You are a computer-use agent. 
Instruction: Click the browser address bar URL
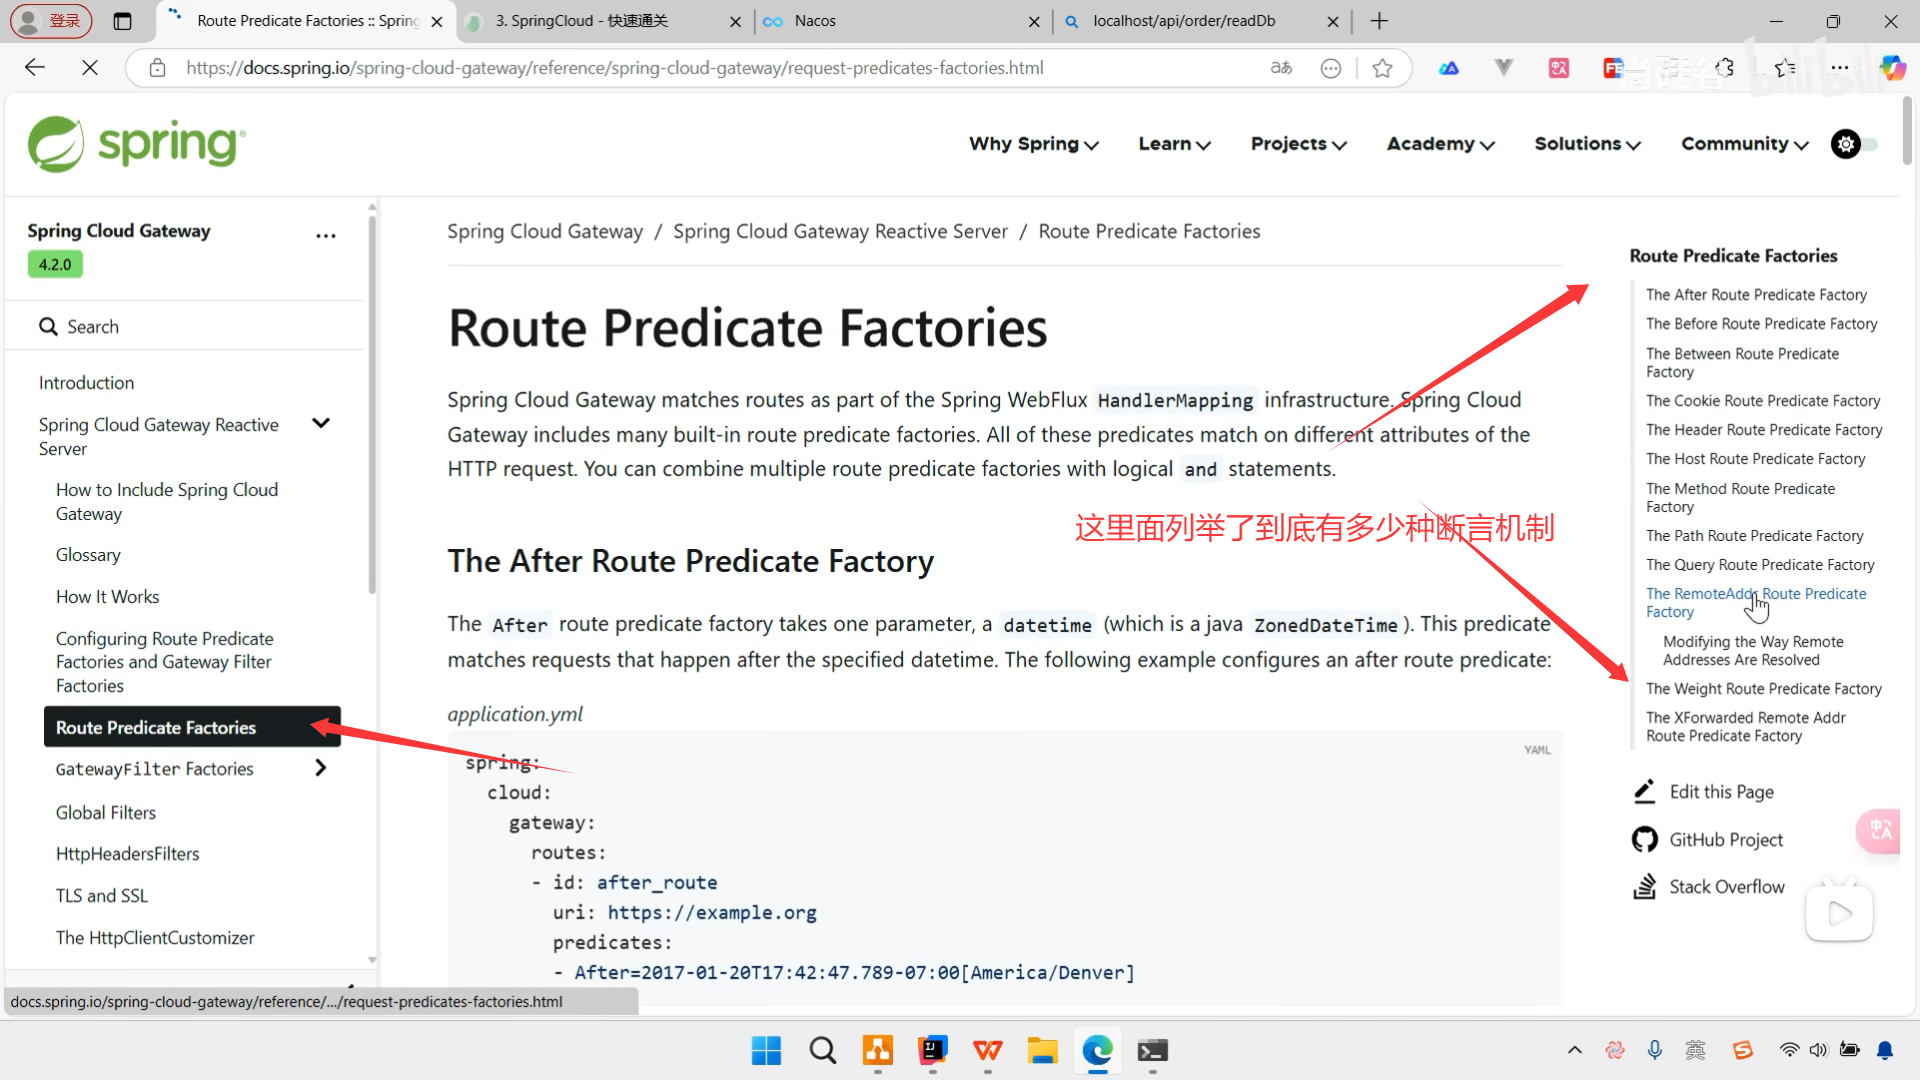point(614,68)
